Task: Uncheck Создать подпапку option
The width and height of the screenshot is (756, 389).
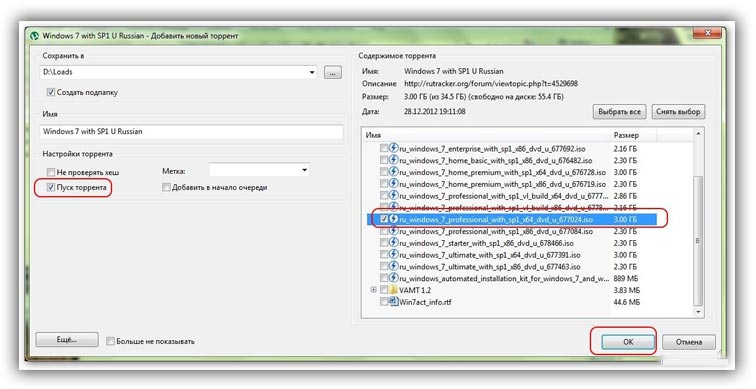Action: [x=51, y=92]
